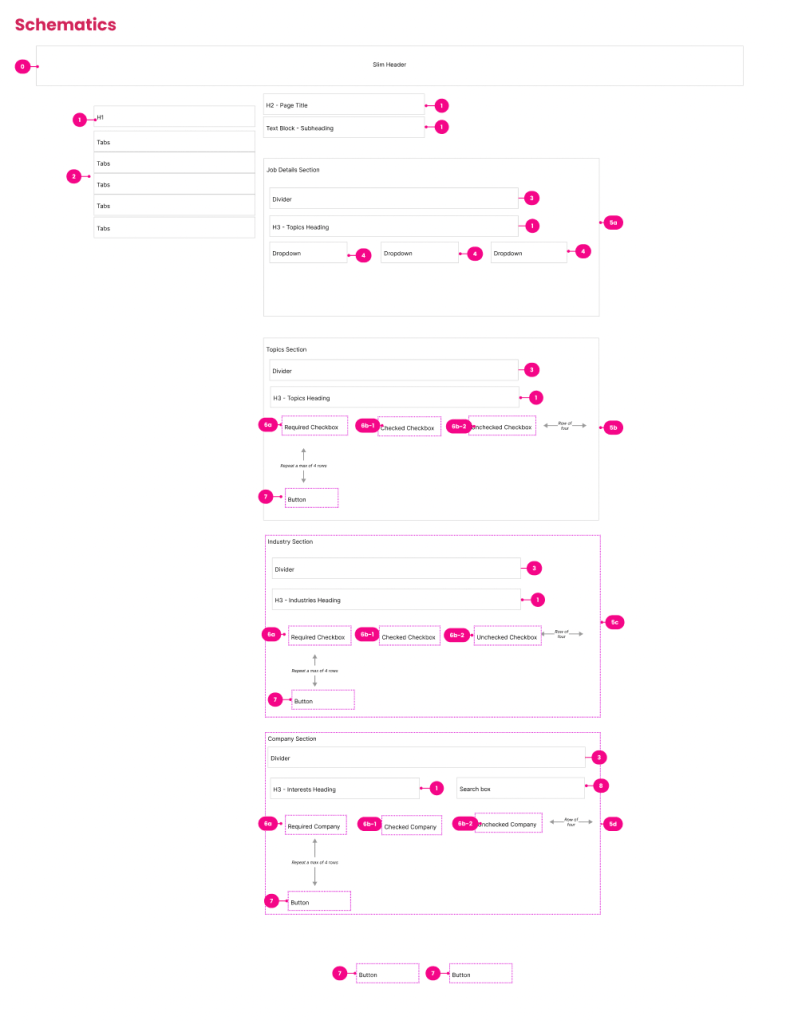
Task: Select the 5b badge beside Topics Section
Action: tap(614, 427)
